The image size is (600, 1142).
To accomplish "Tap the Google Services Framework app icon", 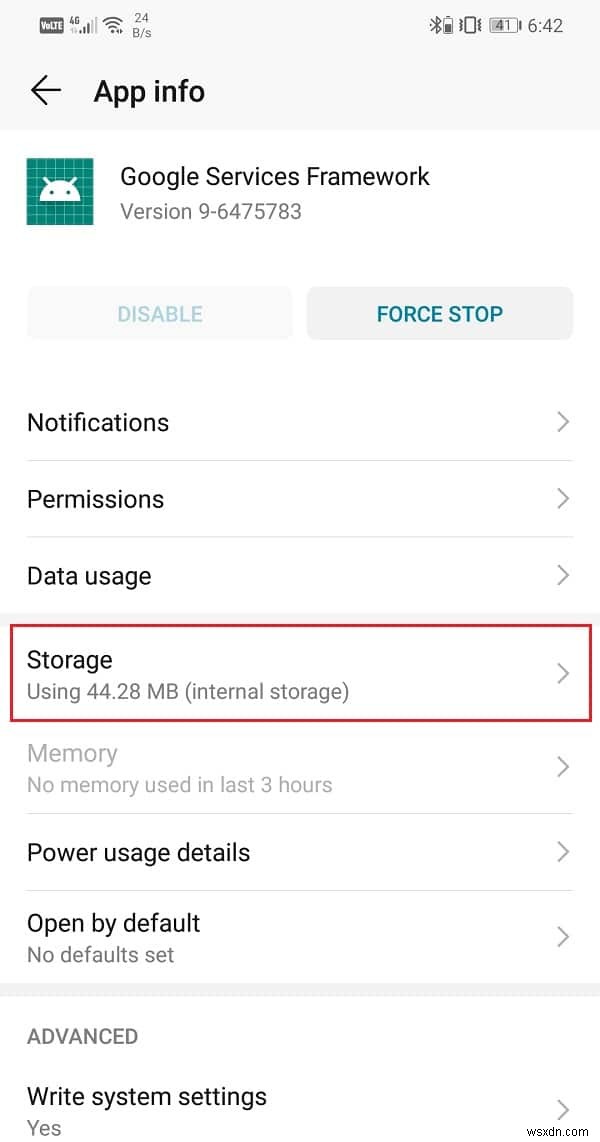I will pos(60,191).
